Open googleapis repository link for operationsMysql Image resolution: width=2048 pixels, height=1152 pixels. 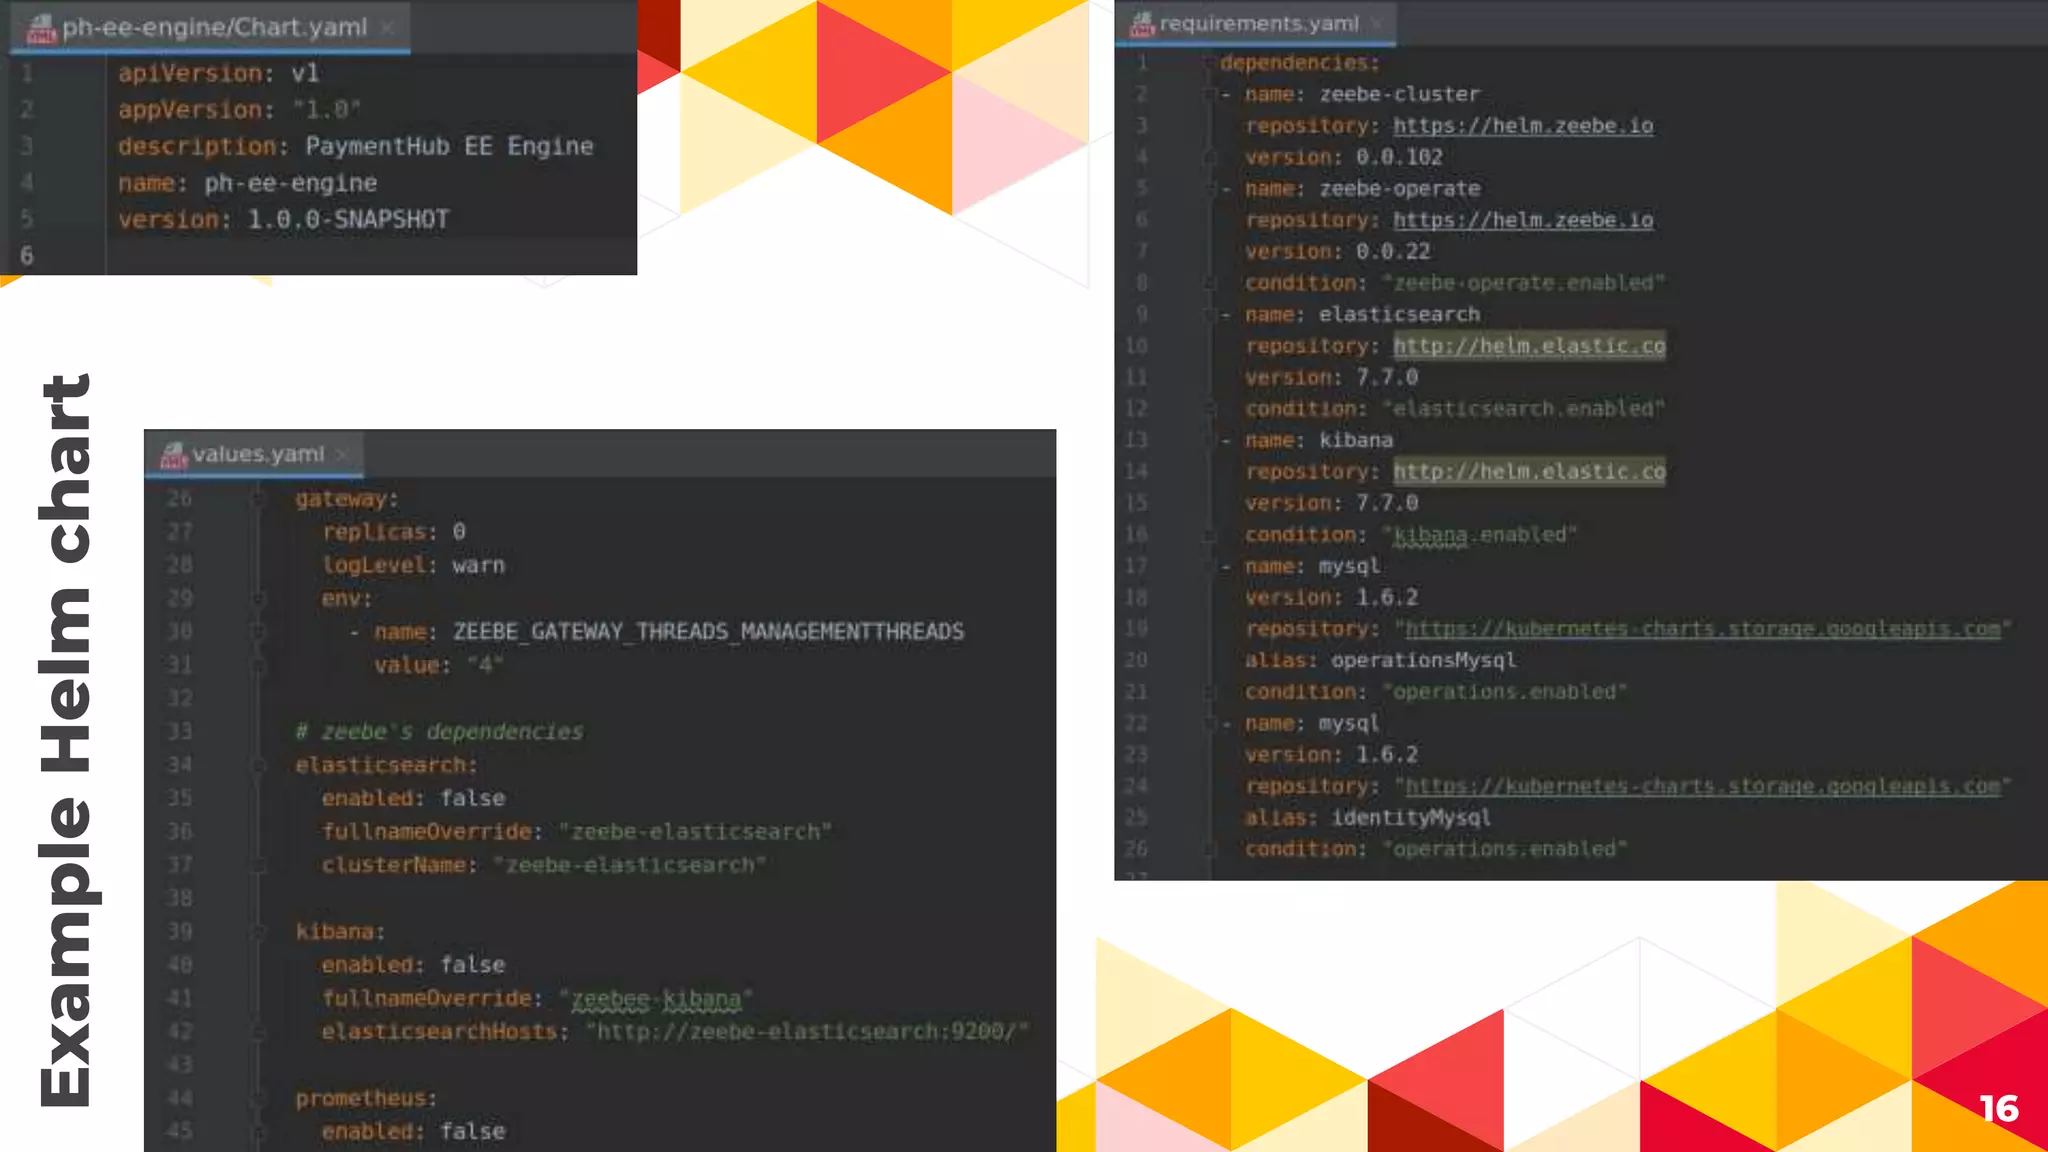[1702, 629]
